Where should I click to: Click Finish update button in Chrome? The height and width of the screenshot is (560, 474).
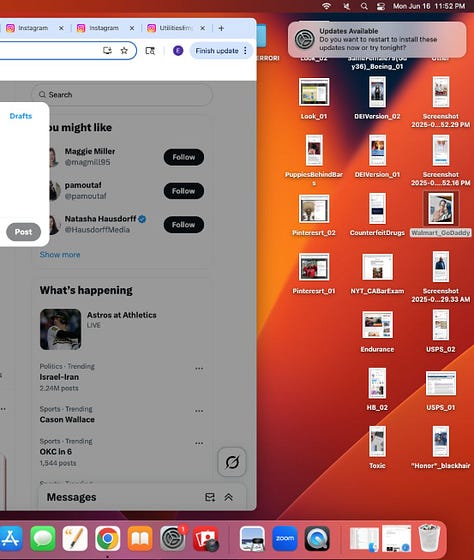(x=217, y=51)
